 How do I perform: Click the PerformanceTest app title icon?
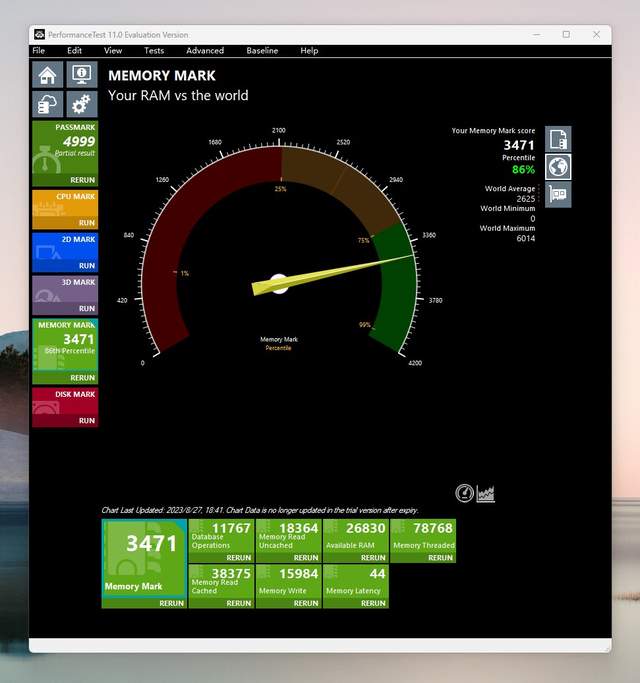[39, 34]
